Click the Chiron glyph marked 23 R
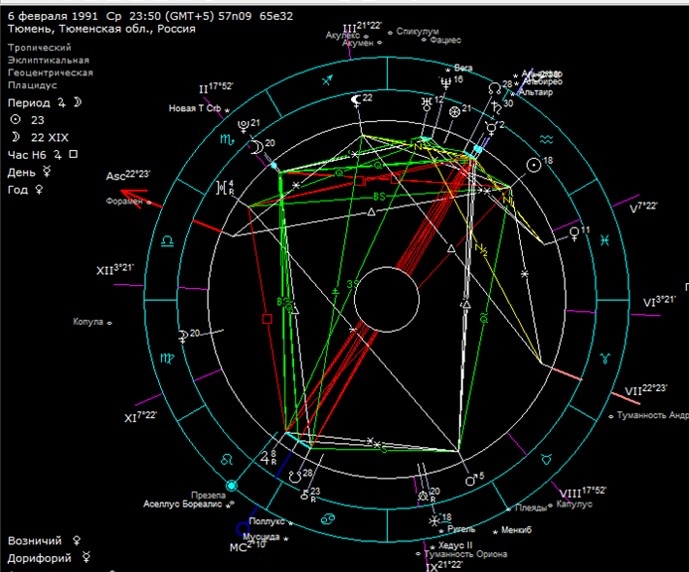689x572 pixels. click(305, 495)
